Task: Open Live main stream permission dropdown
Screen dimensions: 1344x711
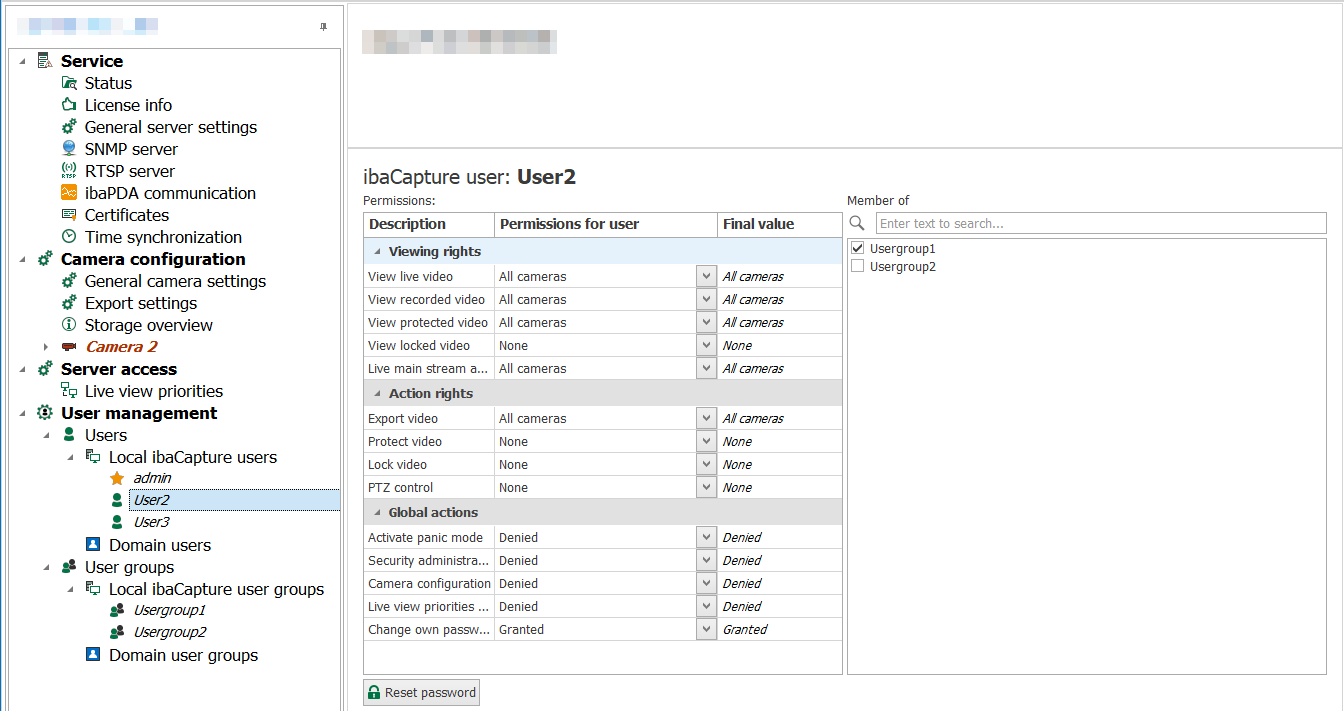Action: click(x=706, y=368)
